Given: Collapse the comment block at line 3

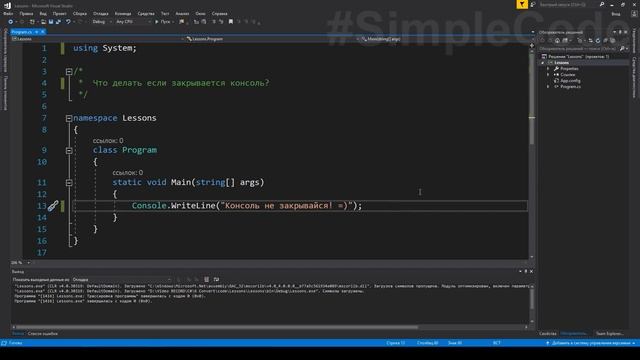Looking at the screenshot, I should [x=69, y=72].
